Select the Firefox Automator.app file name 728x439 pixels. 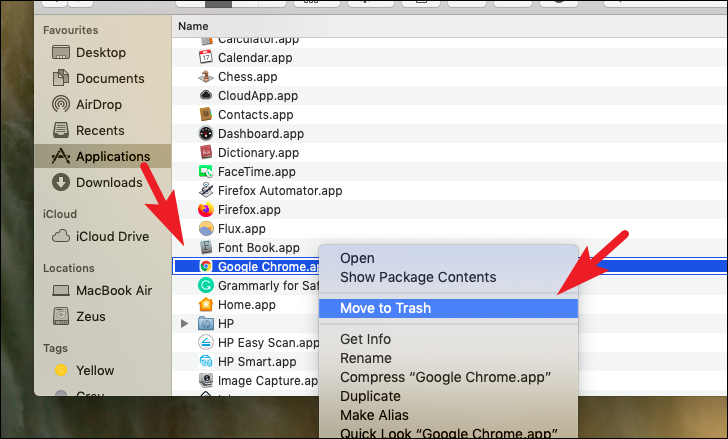coord(280,191)
